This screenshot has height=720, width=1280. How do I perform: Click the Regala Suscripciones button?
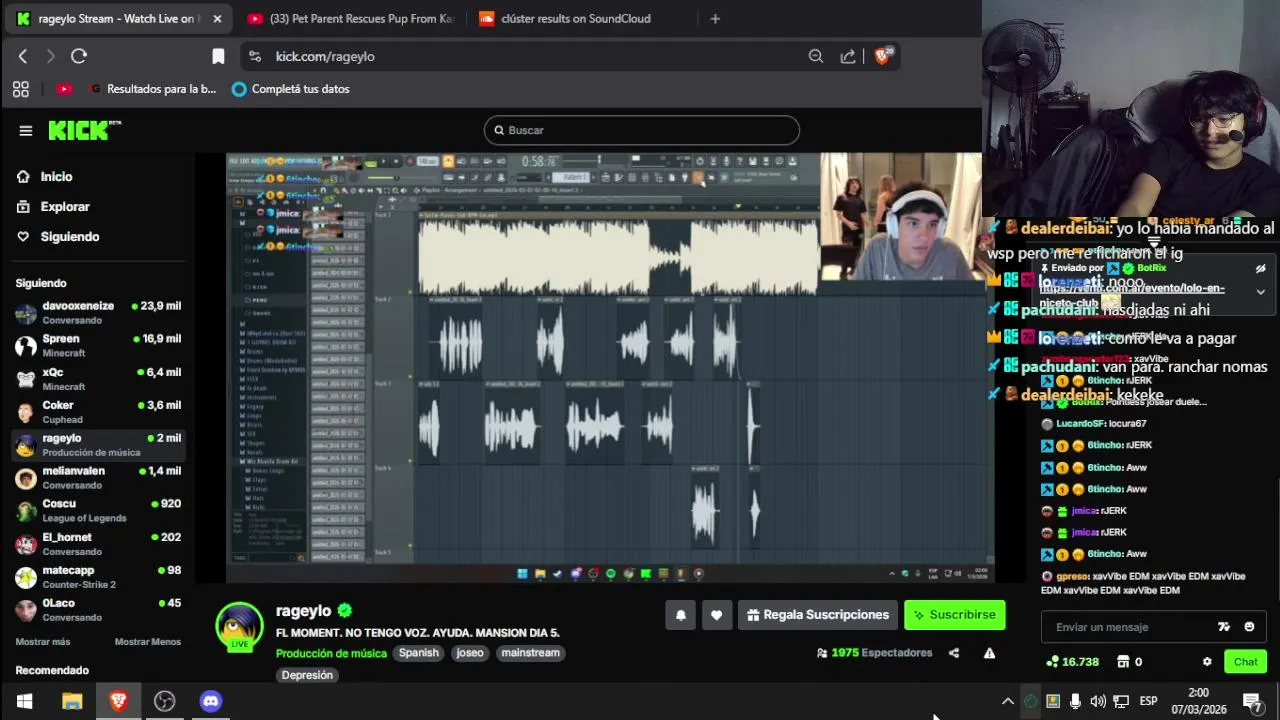pos(818,615)
